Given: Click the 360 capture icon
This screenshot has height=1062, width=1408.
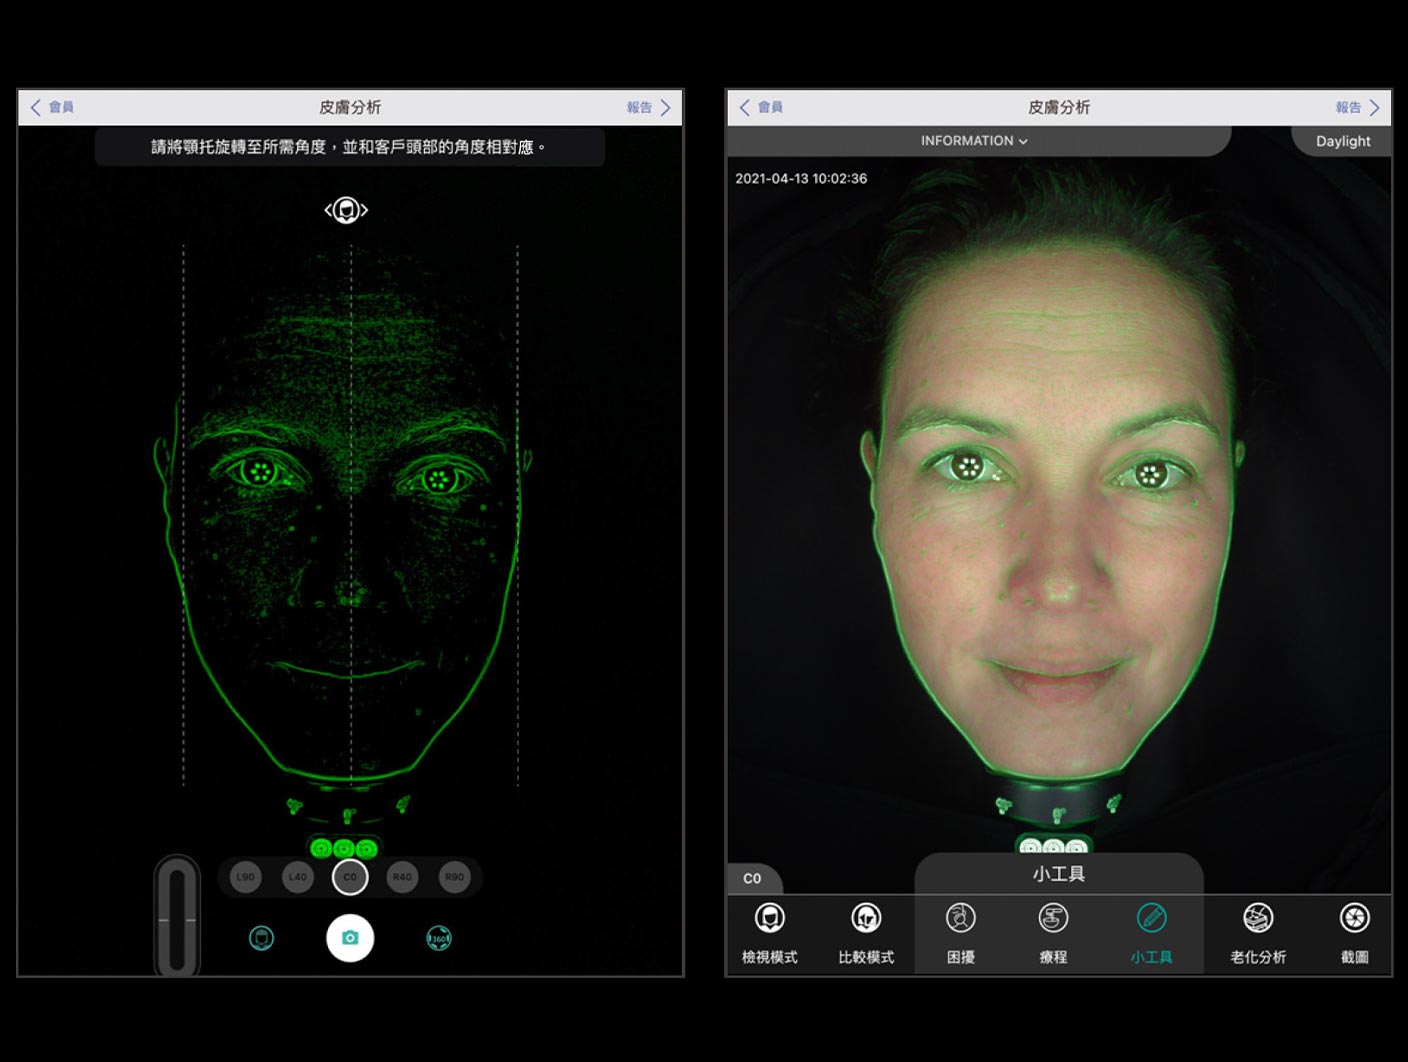Looking at the screenshot, I should 439,938.
